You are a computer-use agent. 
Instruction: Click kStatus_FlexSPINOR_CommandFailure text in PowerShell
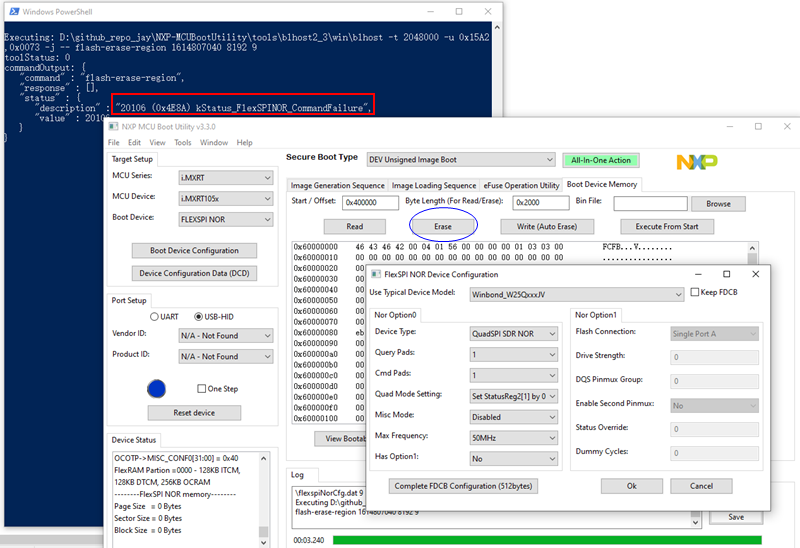280,108
